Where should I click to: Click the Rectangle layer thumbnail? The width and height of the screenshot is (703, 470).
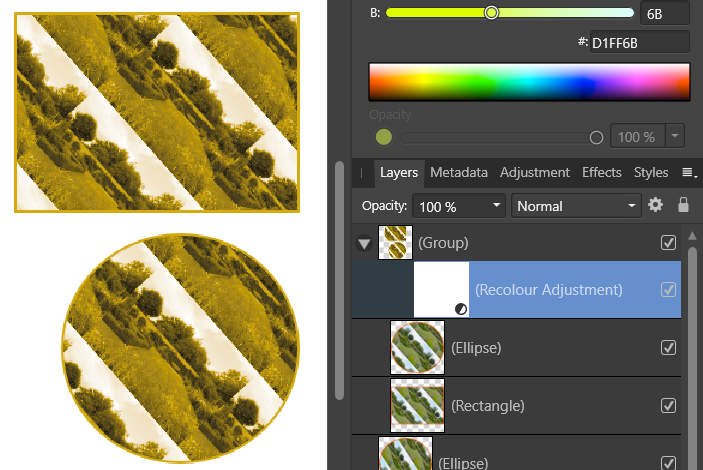417,405
